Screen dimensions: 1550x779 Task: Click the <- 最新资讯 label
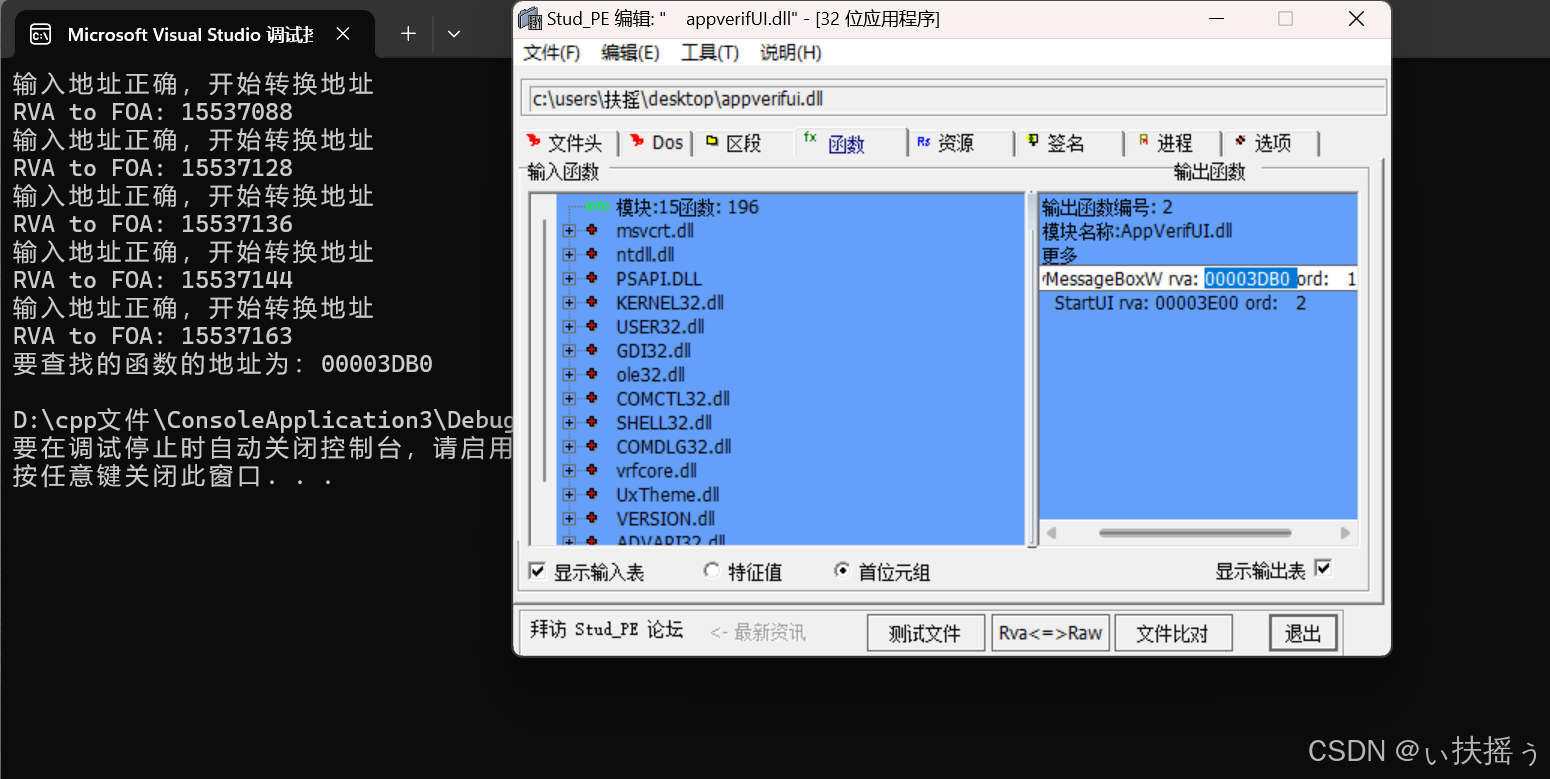pos(757,632)
